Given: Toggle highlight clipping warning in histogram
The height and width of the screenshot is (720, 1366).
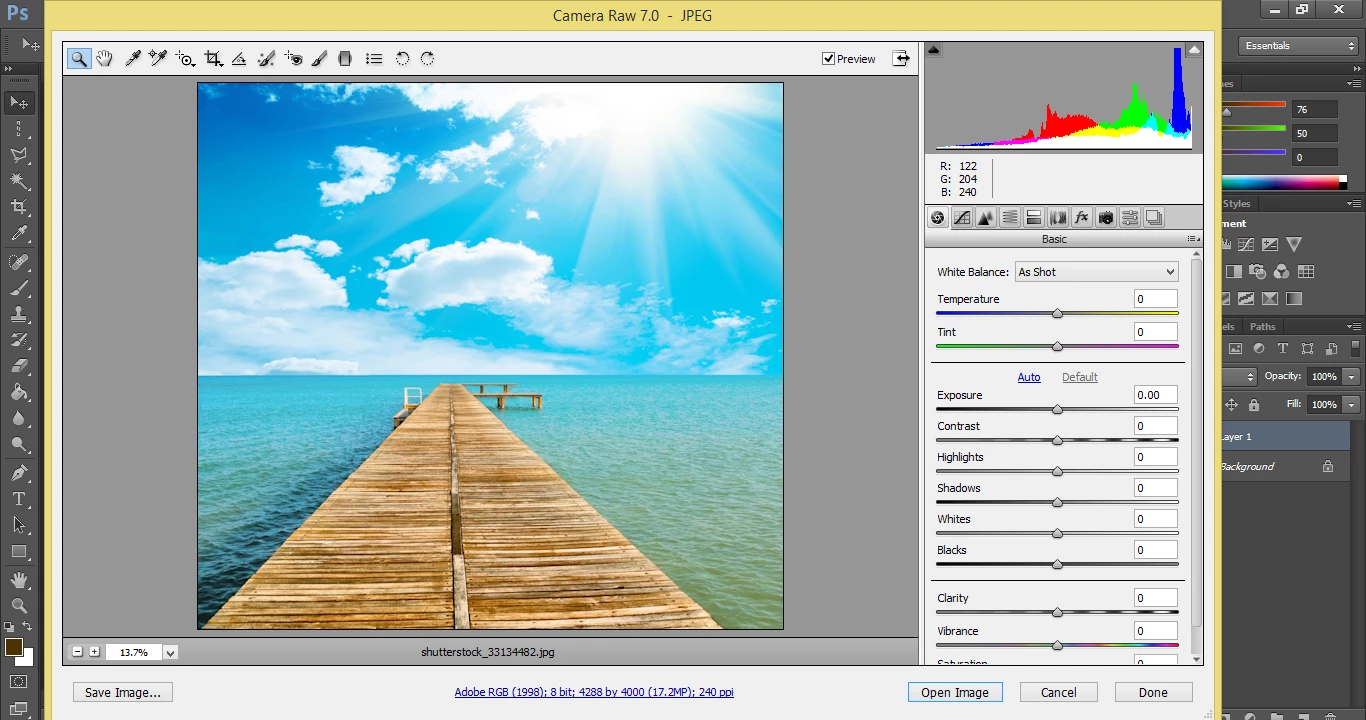Looking at the screenshot, I should click(1194, 50).
